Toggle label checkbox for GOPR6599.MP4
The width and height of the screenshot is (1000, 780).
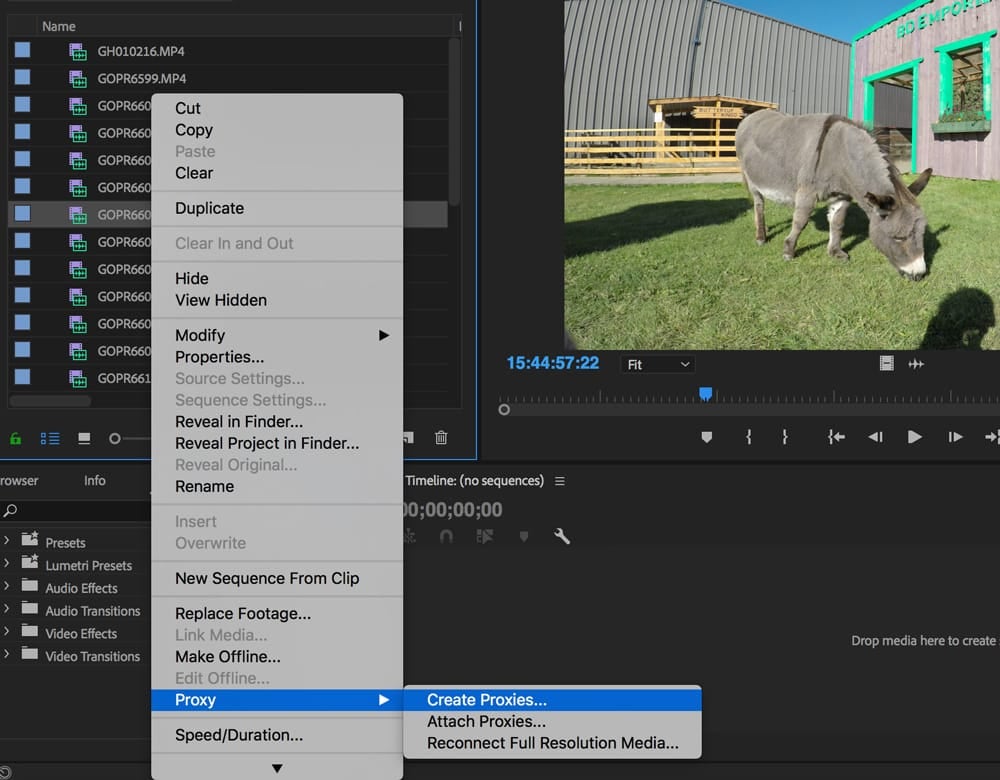(22, 77)
